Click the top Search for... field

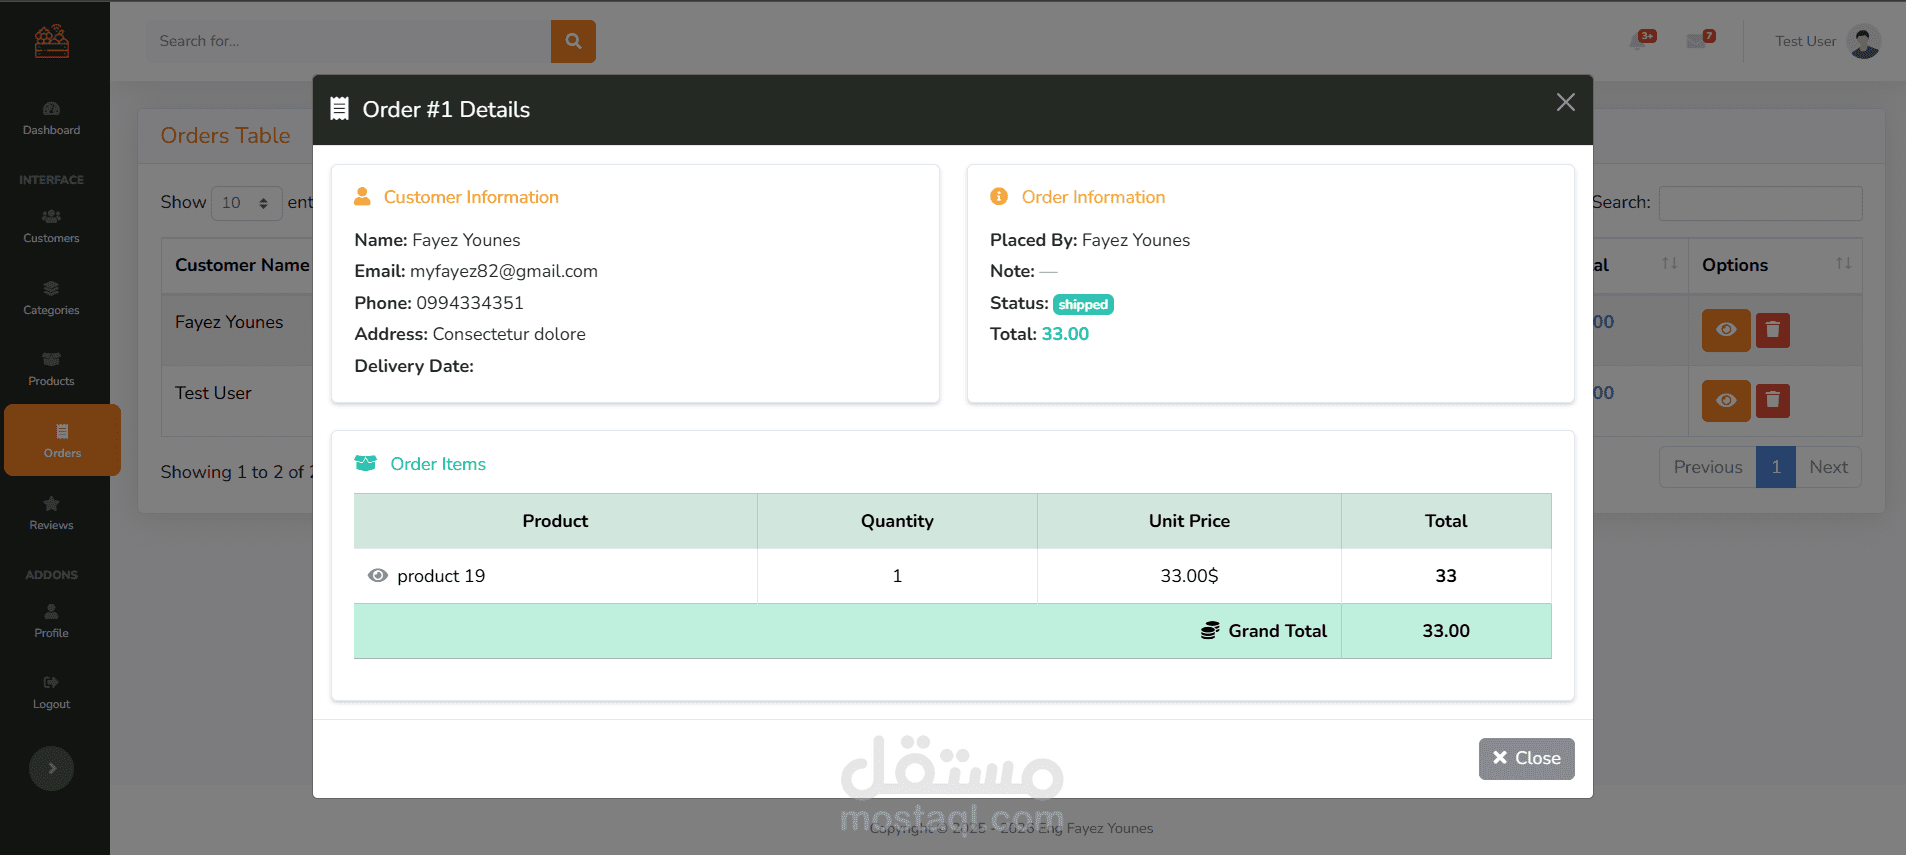coord(350,41)
